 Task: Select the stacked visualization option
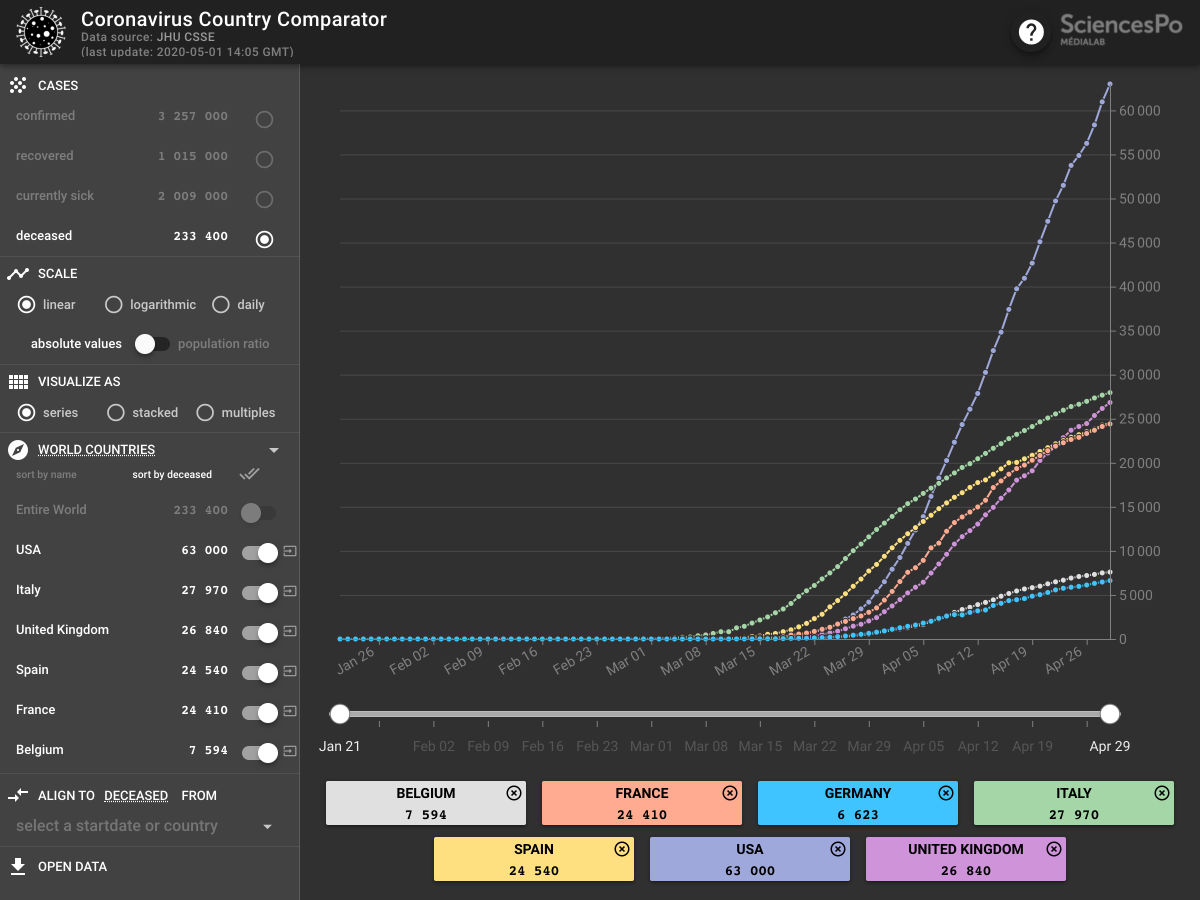coord(116,413)
